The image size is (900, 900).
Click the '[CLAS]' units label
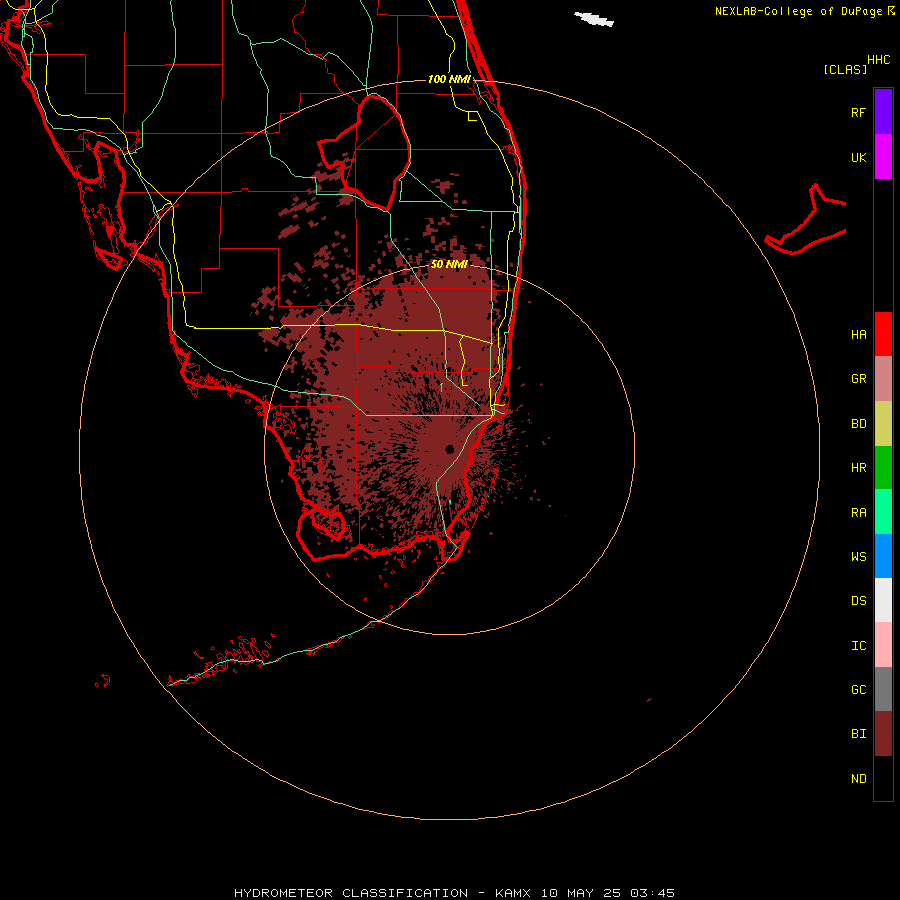[845, 69]
